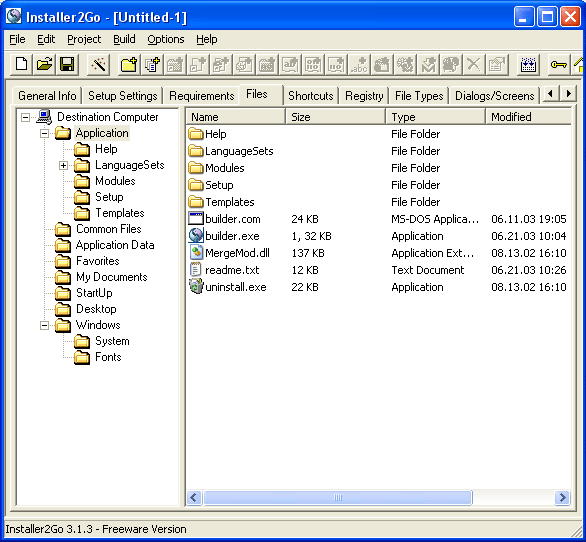Click the greyed-out Delete X toolbar icon
The height and width of the screenshot is (542, 586).
click(x=474, y=65)
